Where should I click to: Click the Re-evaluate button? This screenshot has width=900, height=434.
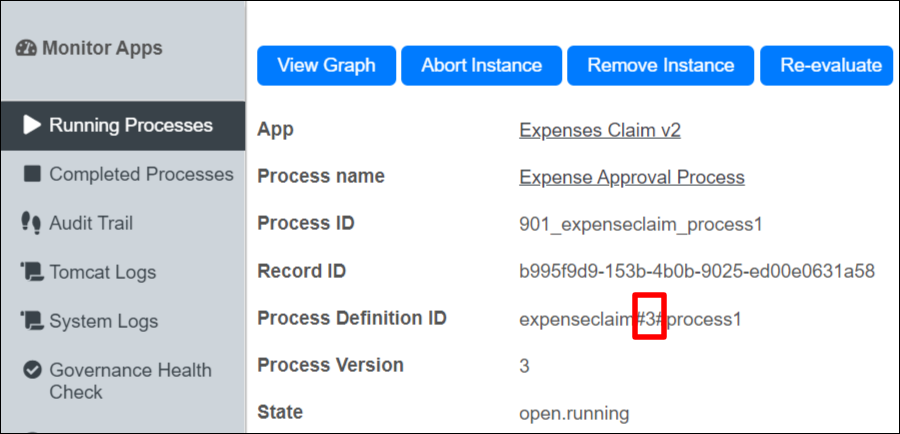[x=827, y=65]
